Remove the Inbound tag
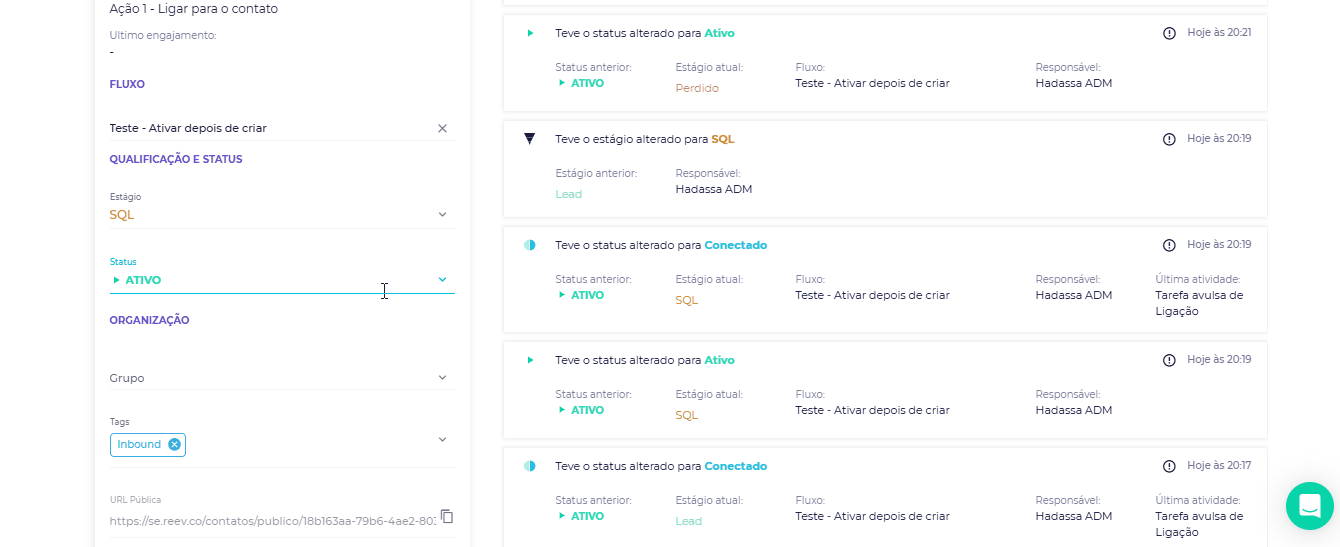Image resolution: width=1340 pixels, height=547 pixels. 175,444
